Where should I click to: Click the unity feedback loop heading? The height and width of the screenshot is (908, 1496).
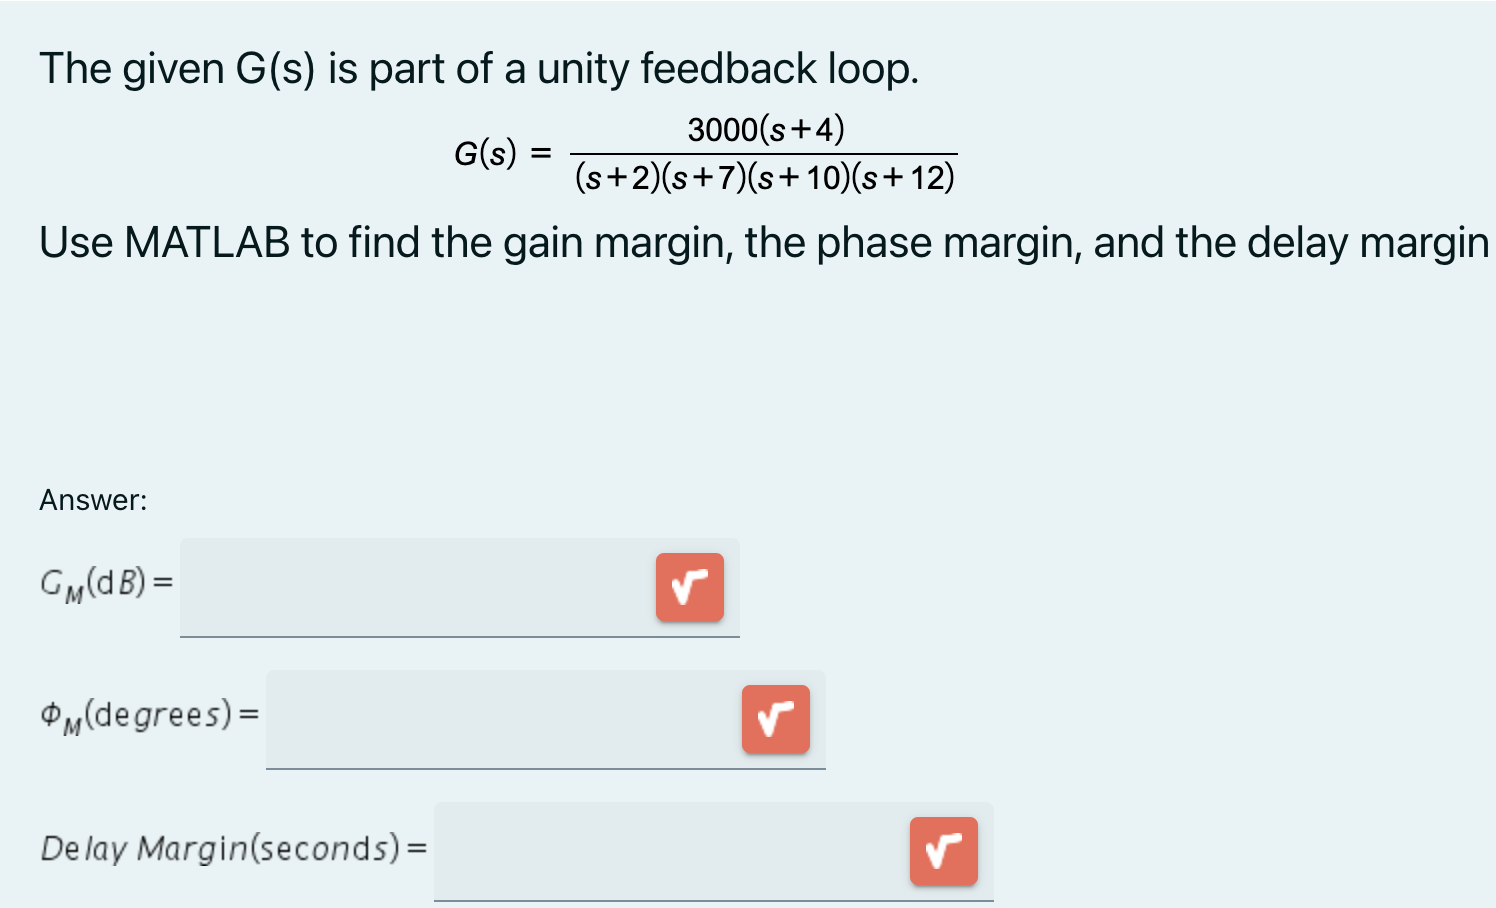[479, 68]
